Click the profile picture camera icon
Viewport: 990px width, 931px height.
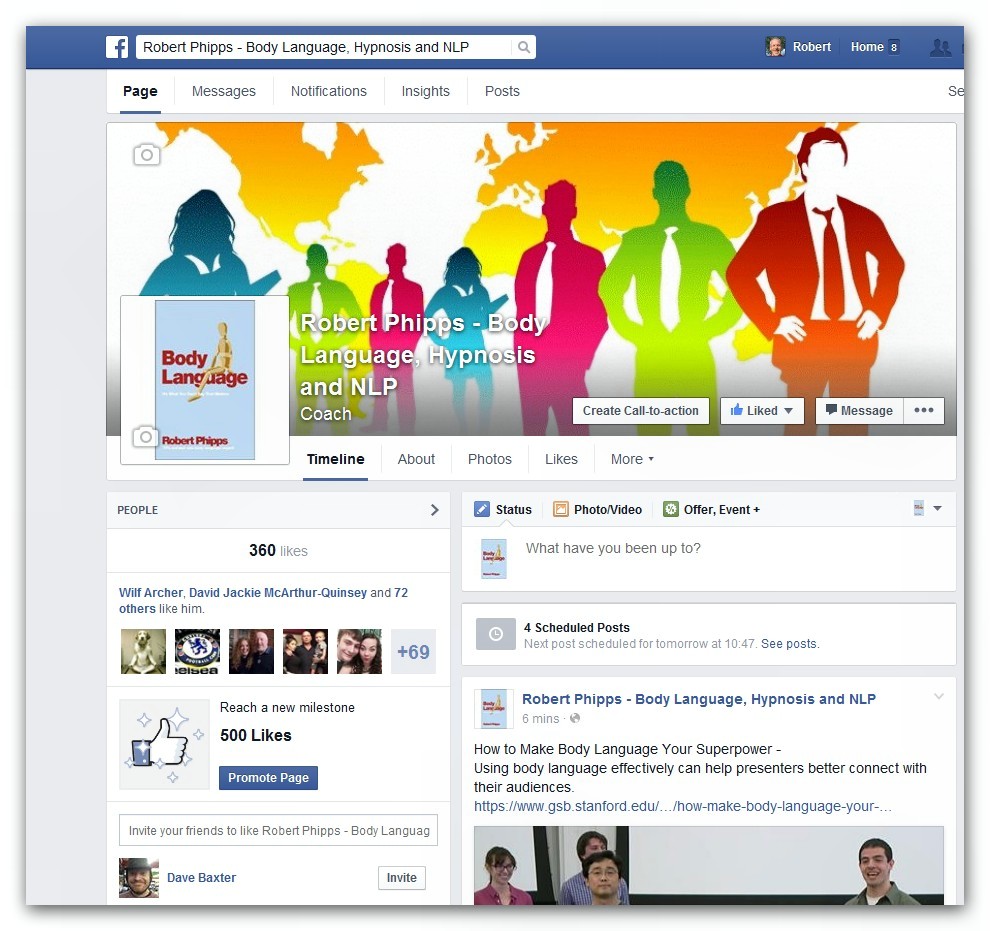[x=145, y=436]
